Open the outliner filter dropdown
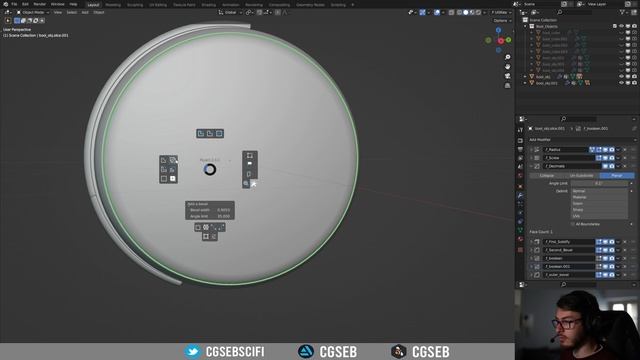The height and width of the screenshot is (360, 640). pos(623,13)
